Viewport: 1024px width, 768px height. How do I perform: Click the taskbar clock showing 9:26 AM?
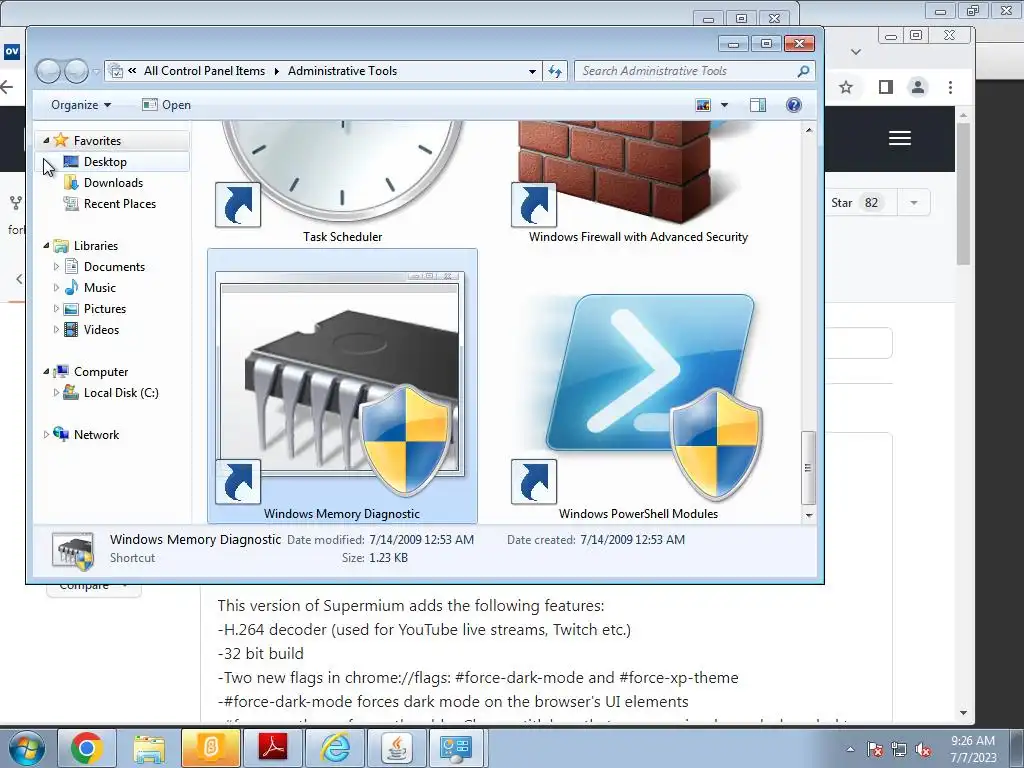[973, 749]
